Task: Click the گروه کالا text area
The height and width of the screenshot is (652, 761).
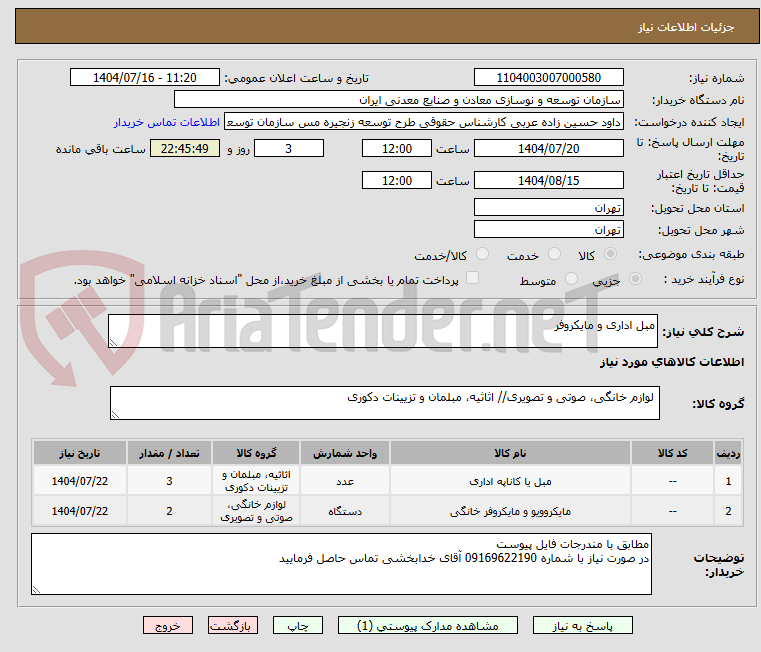Action: 384,403
